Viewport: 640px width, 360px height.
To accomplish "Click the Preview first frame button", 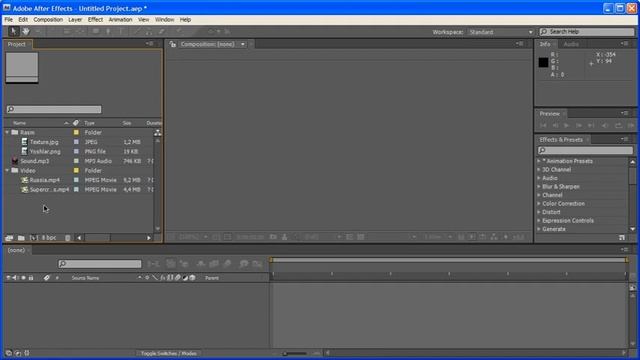I will coord(543,126).
